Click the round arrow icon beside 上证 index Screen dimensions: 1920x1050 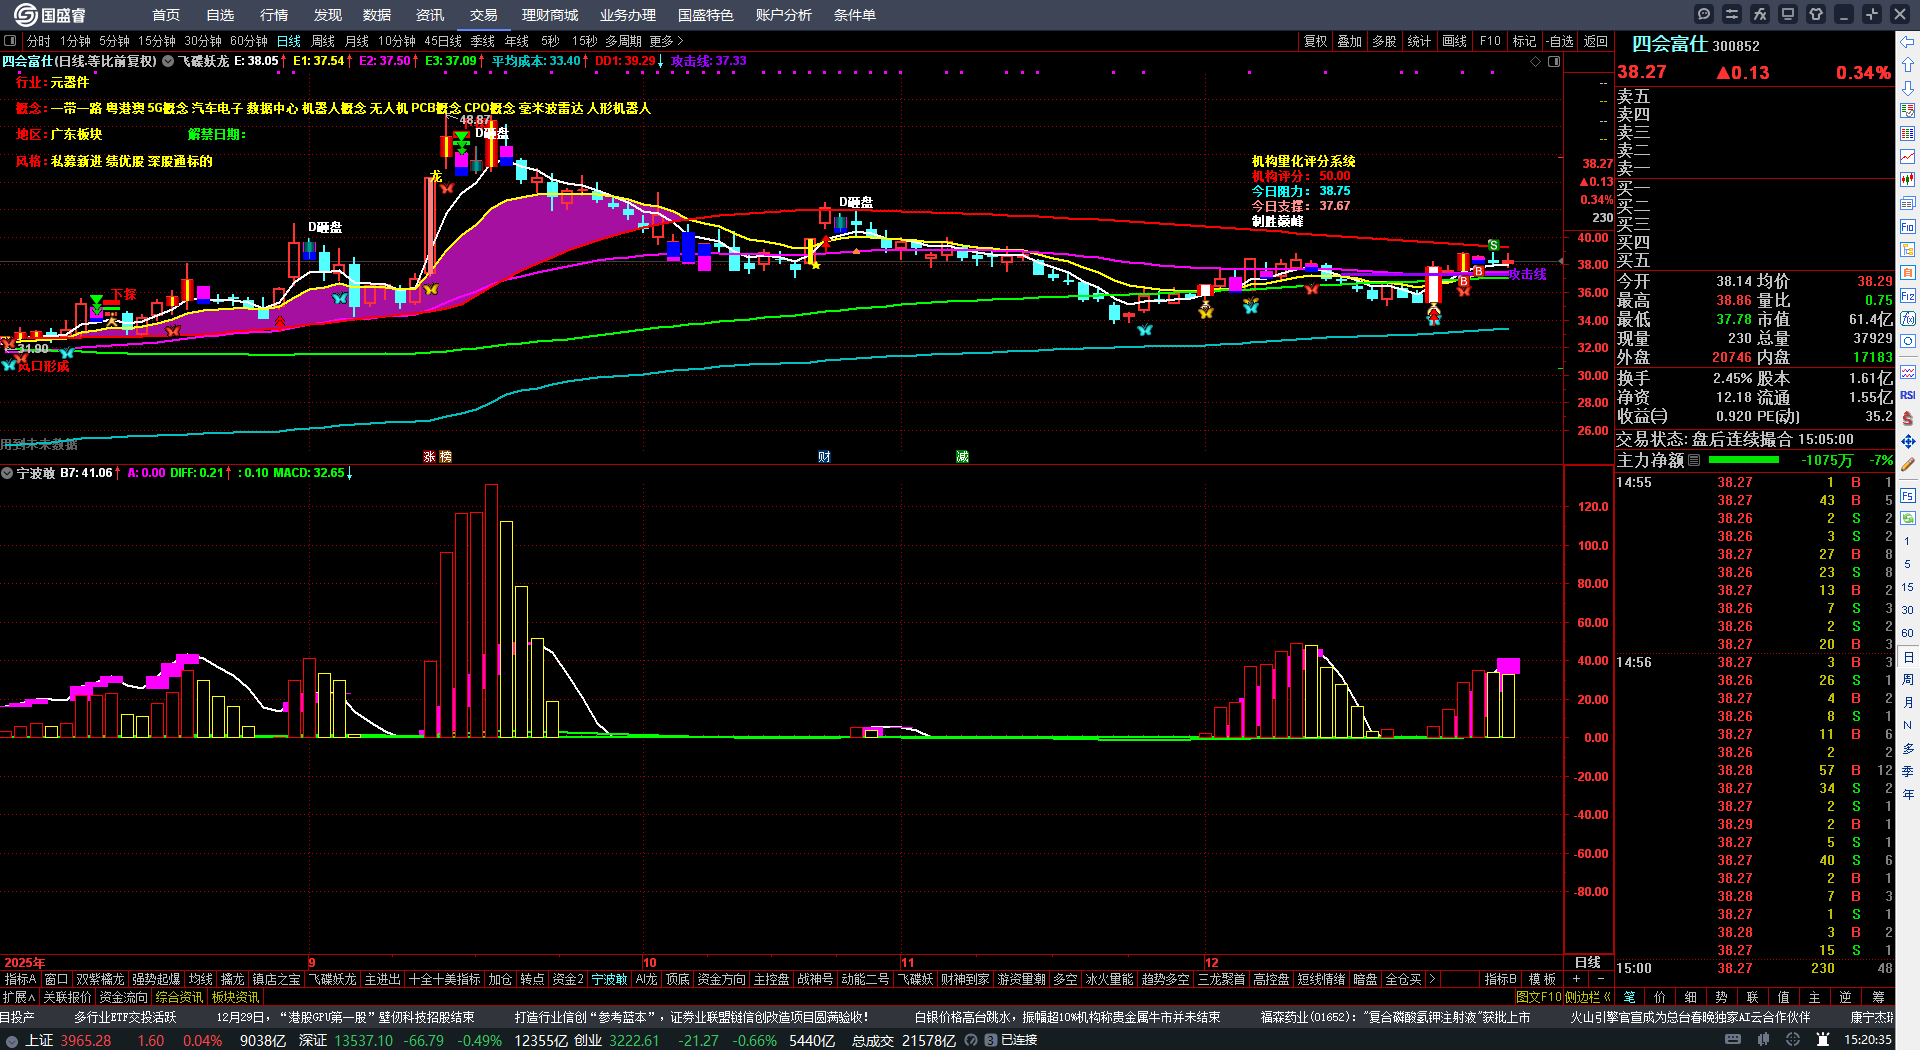12,1041
